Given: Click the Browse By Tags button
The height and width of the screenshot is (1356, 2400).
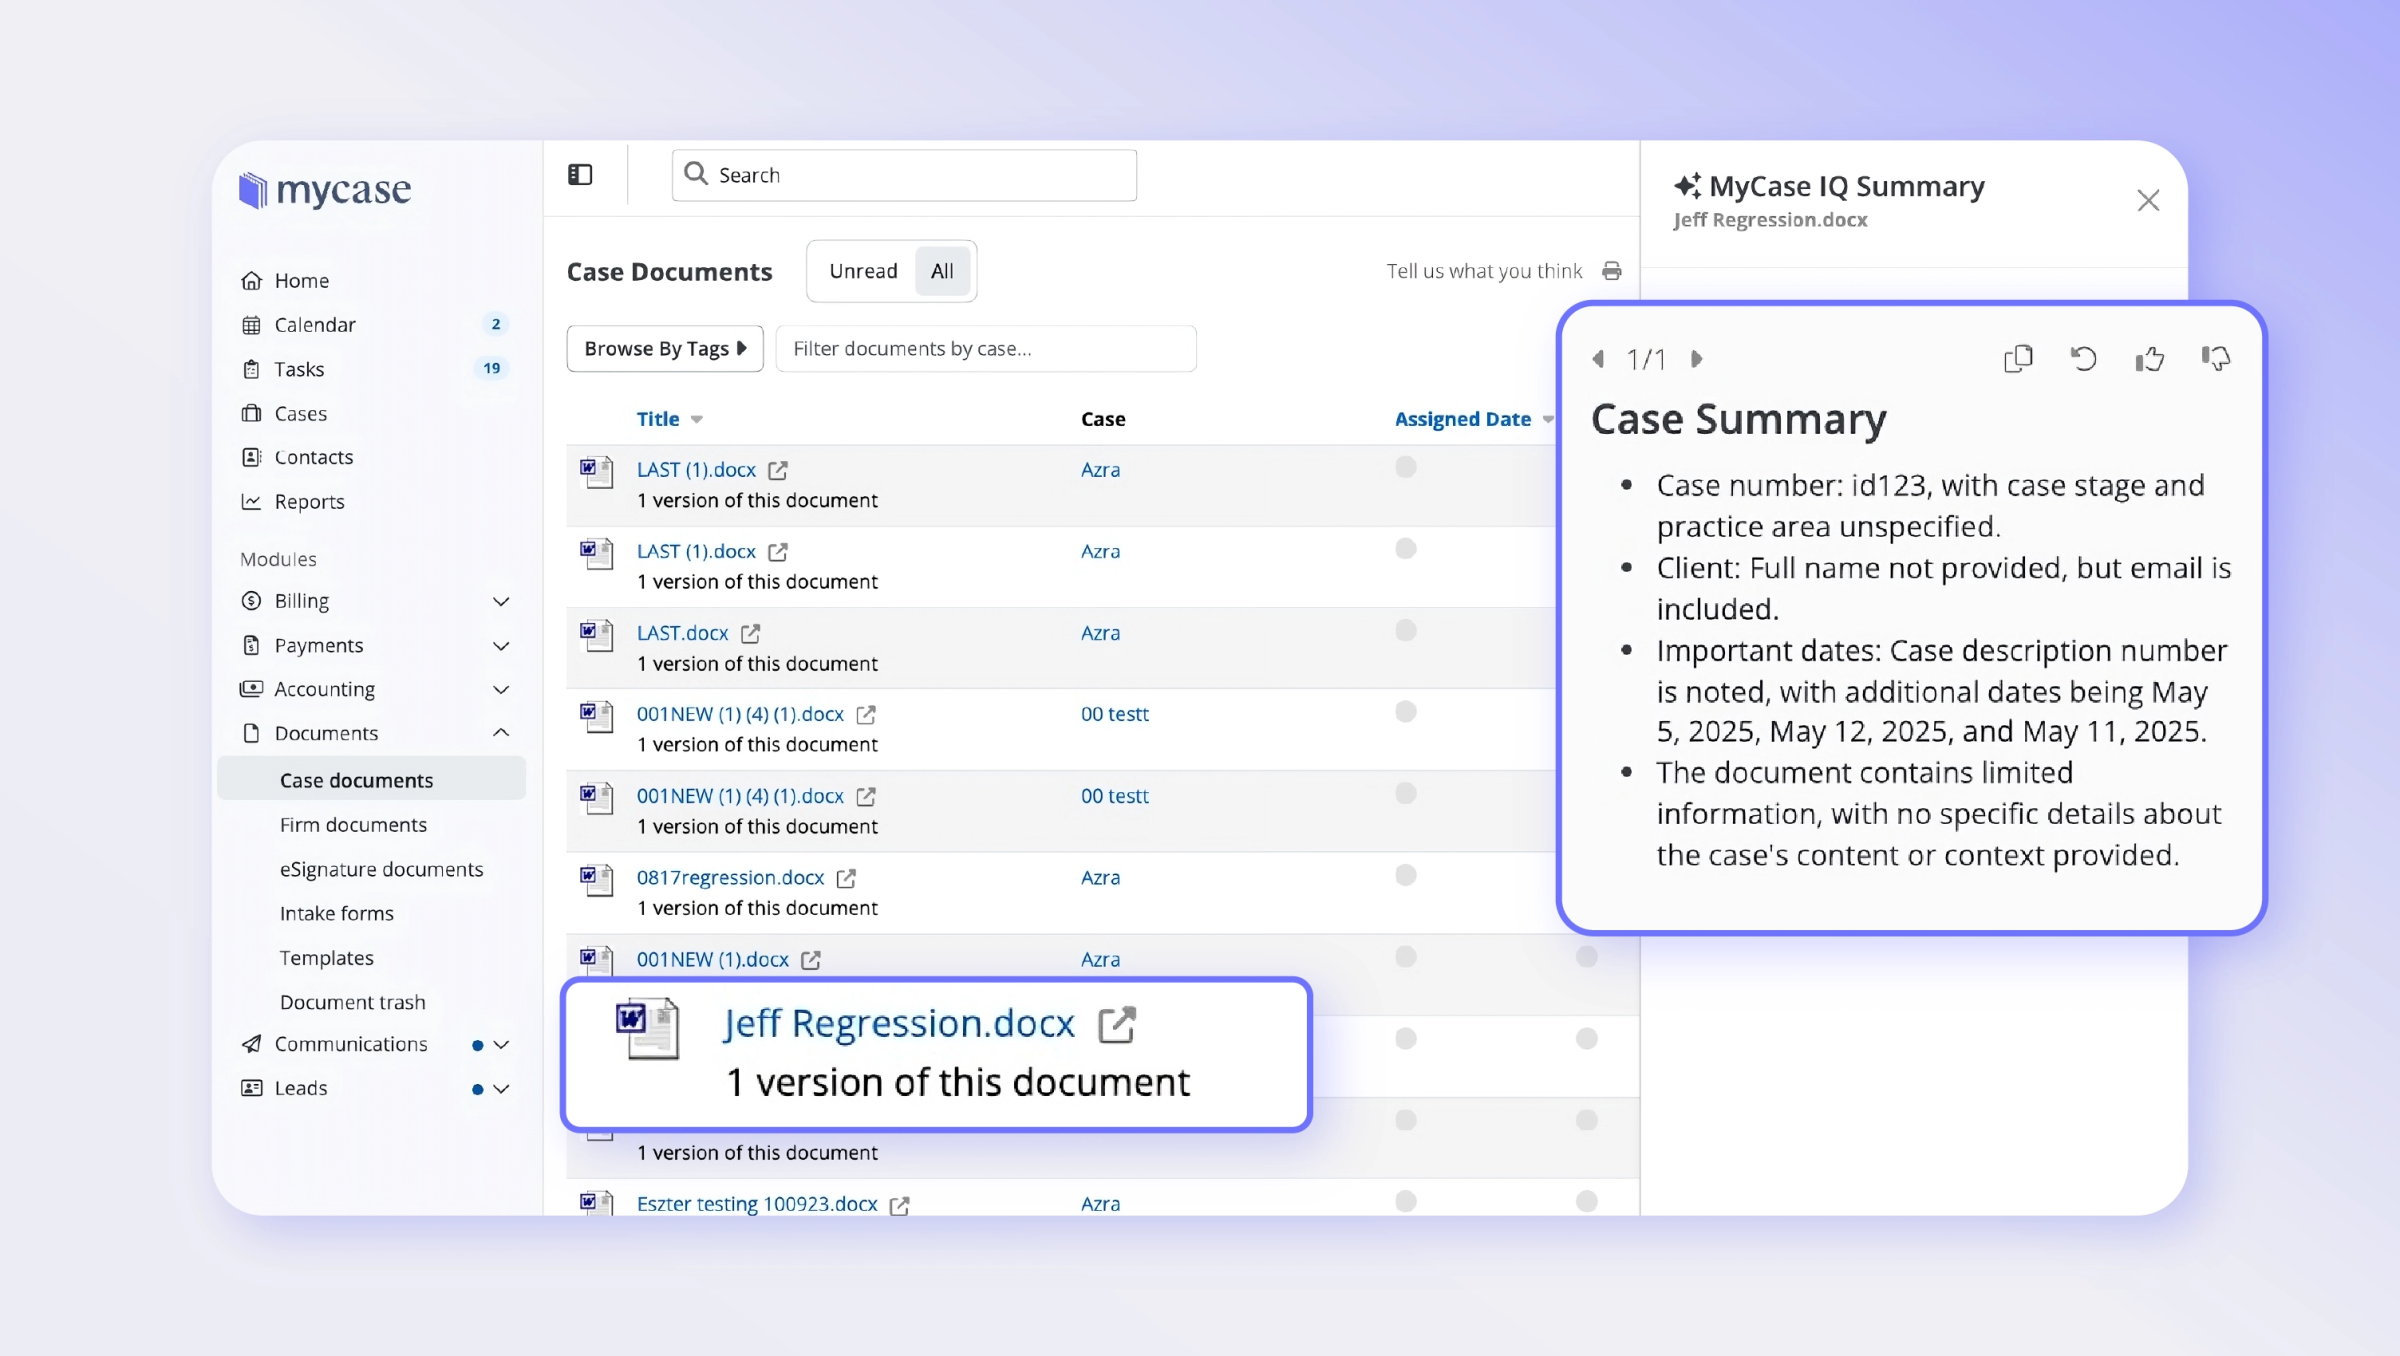Looking at the screenshot, I should 663,348.
